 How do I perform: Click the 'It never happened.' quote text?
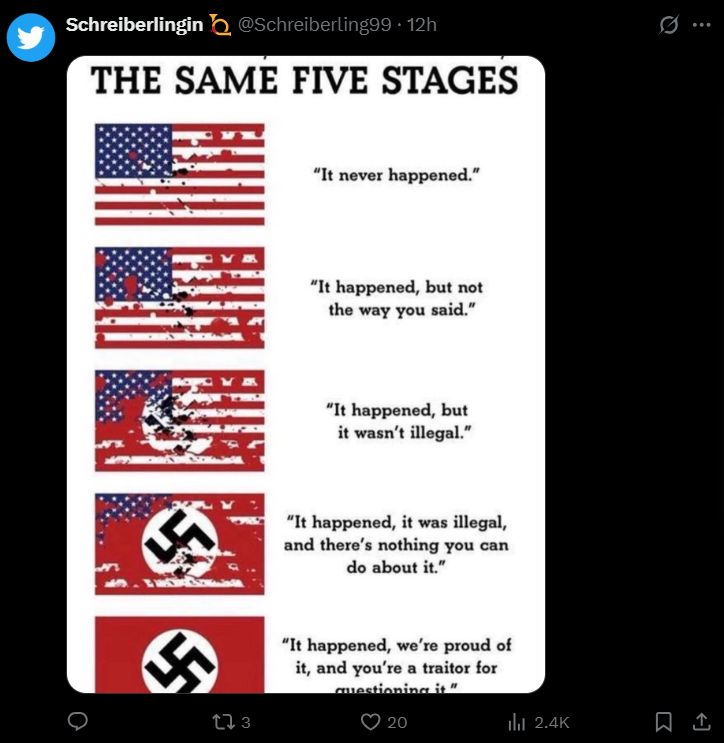[397, 175]
